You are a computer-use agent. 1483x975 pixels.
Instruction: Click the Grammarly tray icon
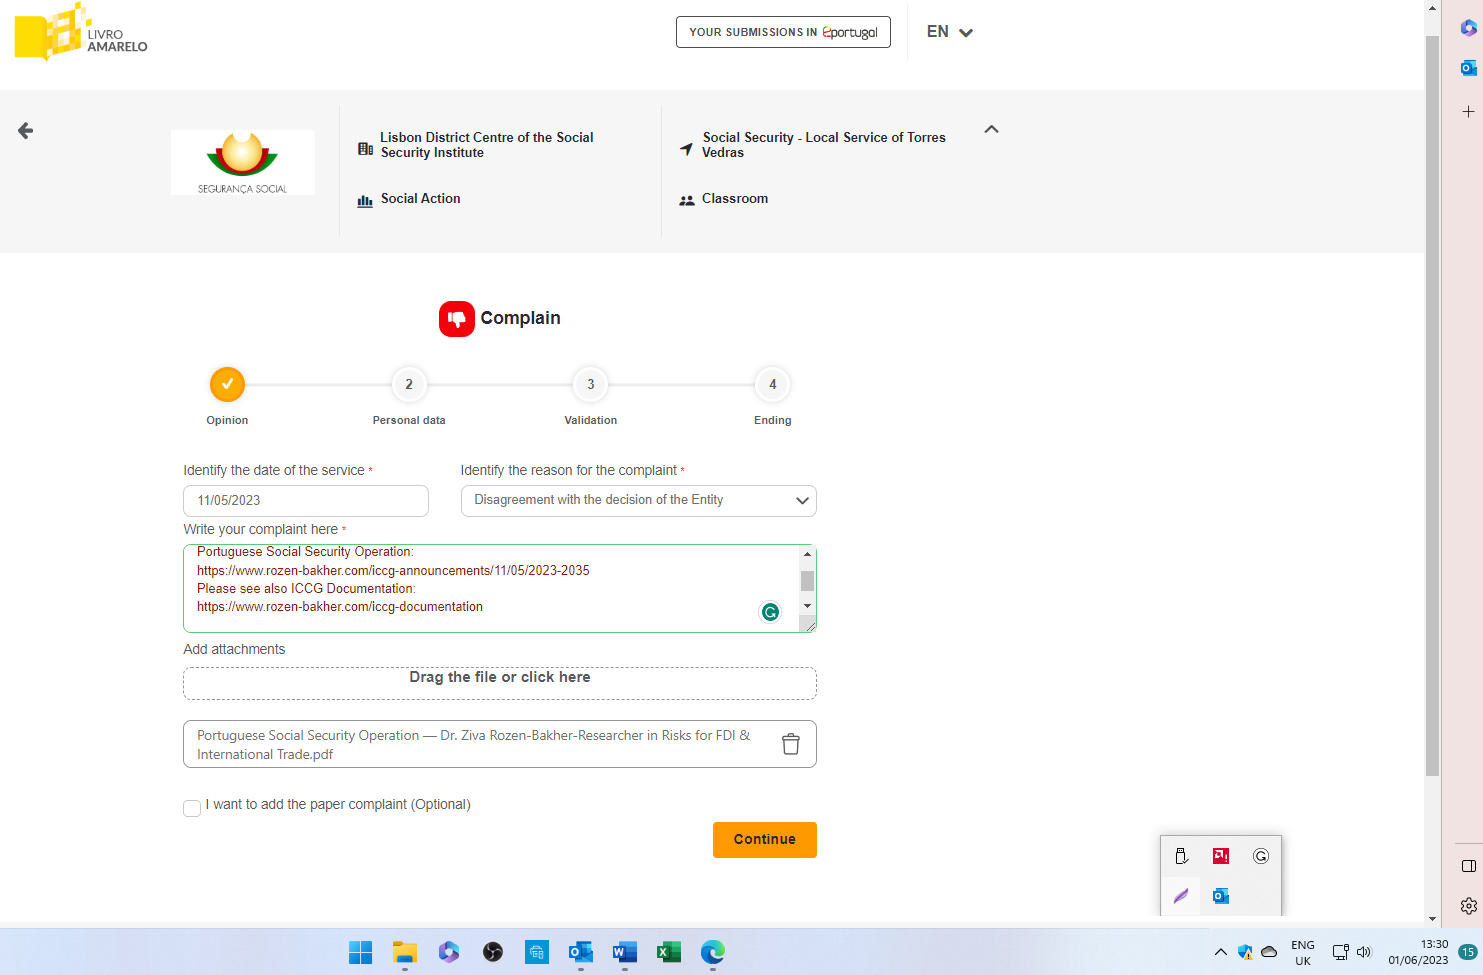[1261, 856]
